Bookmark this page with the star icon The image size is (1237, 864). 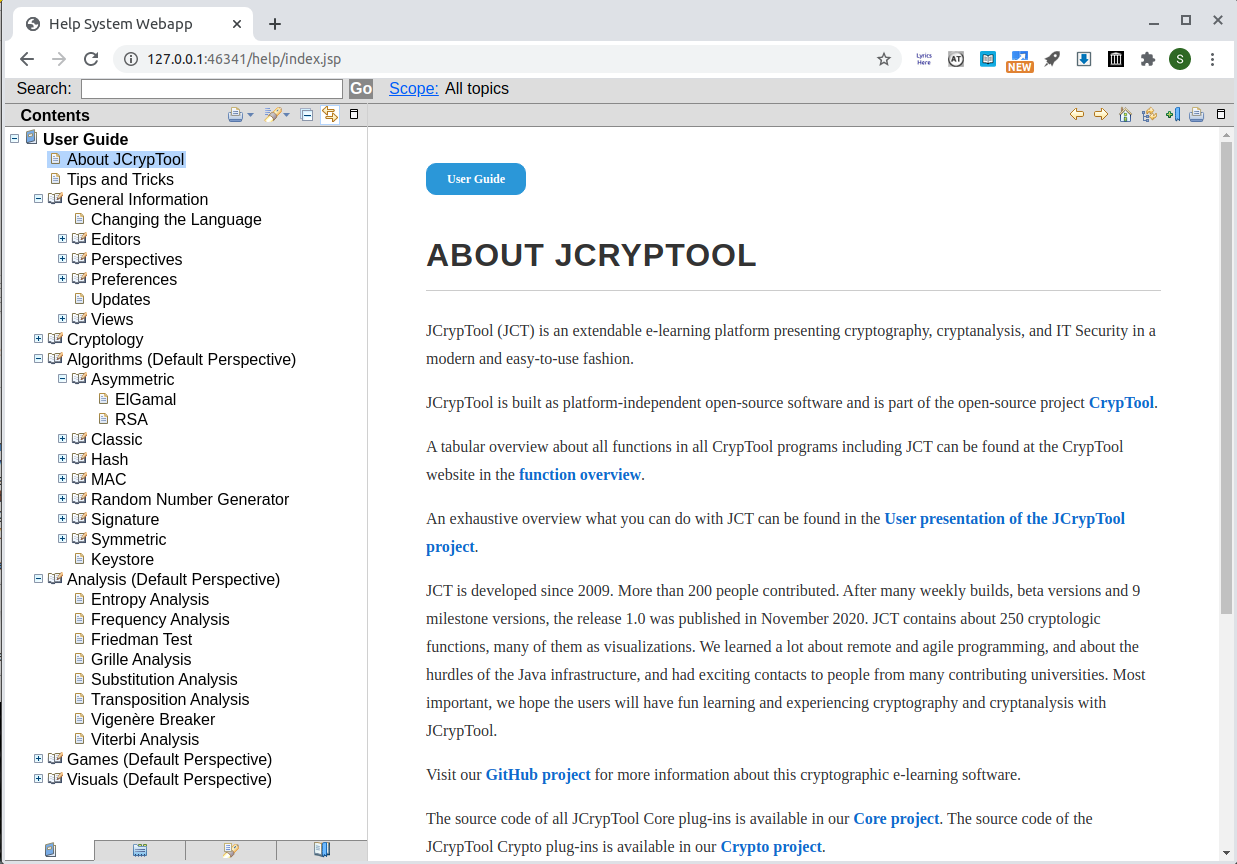click(x=884, y=59)
